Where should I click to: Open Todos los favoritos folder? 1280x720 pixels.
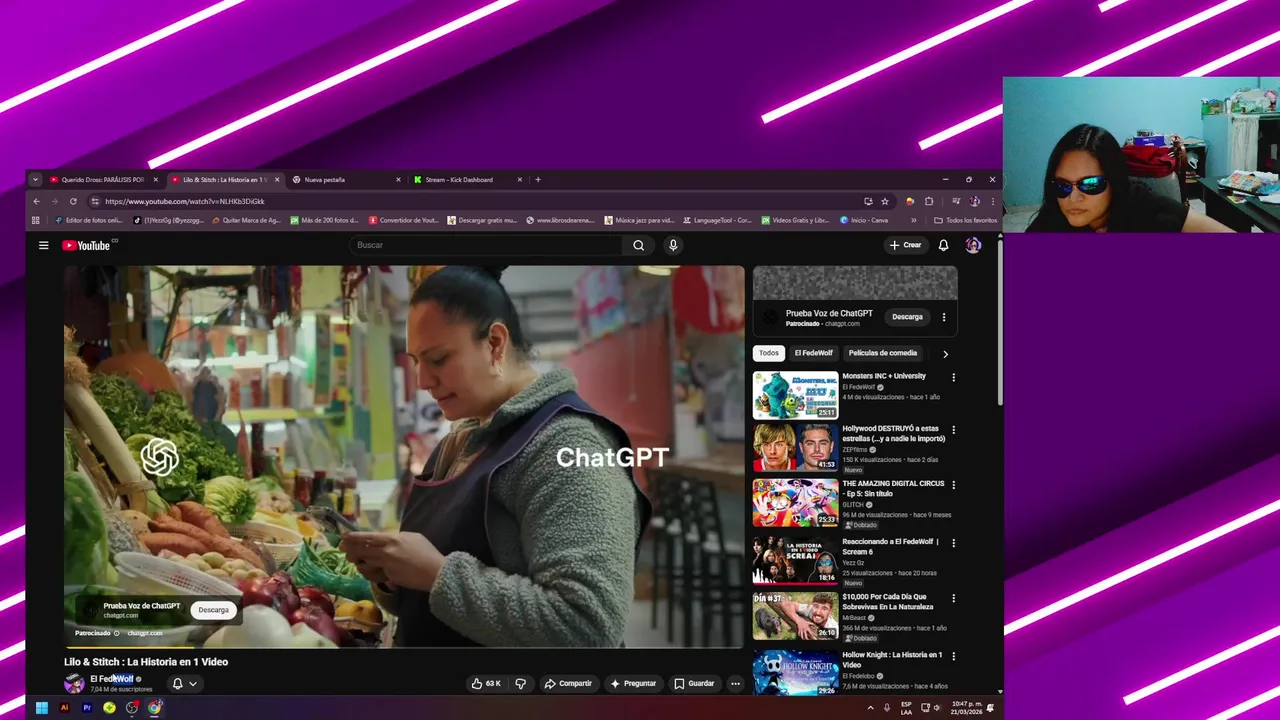966,220
